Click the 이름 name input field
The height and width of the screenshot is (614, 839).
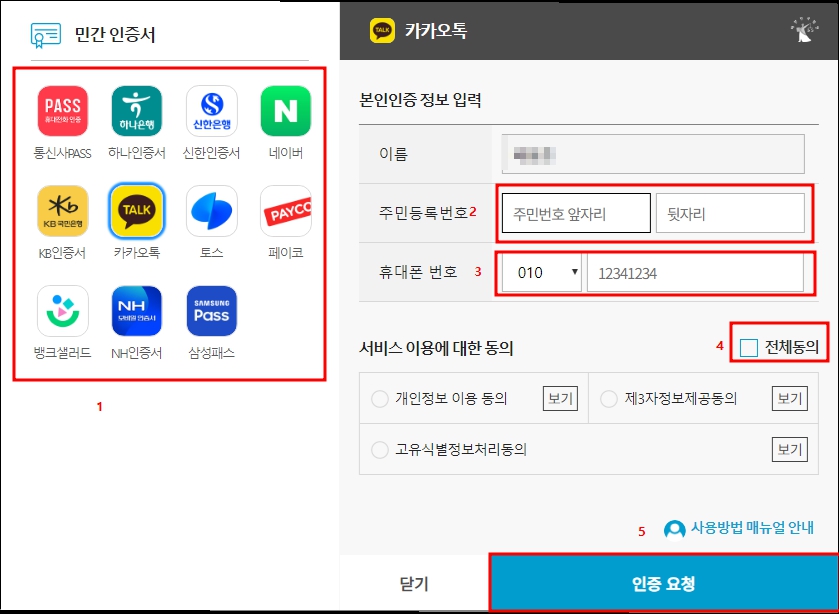point(653,154)
